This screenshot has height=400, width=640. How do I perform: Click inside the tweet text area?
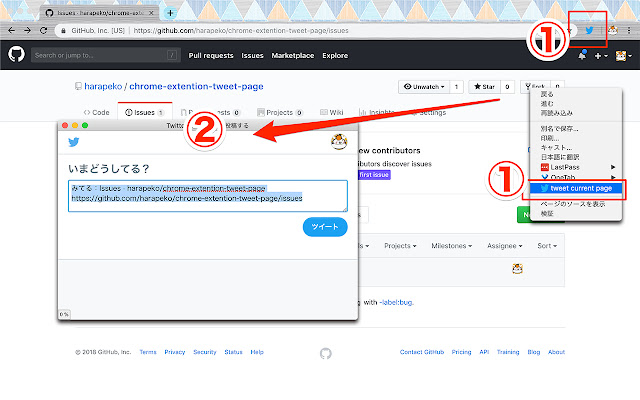[208, 196]
